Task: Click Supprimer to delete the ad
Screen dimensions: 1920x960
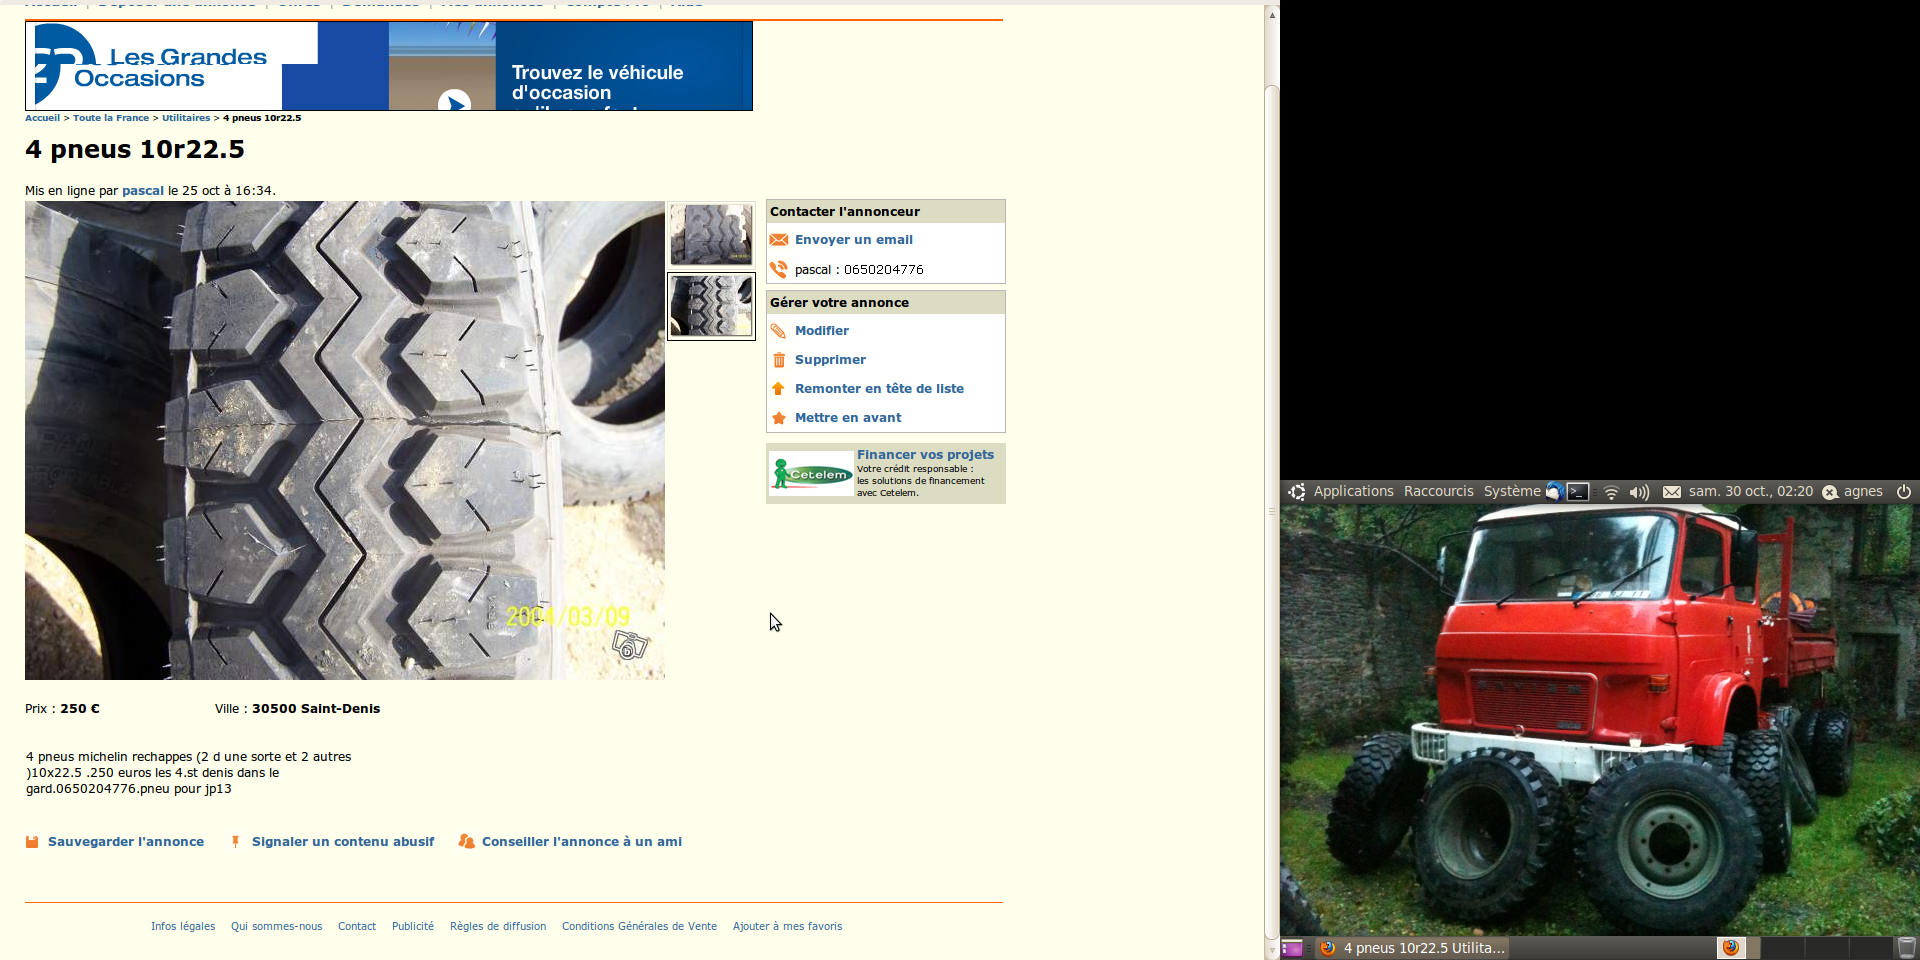Action: [x=830, y=360]
